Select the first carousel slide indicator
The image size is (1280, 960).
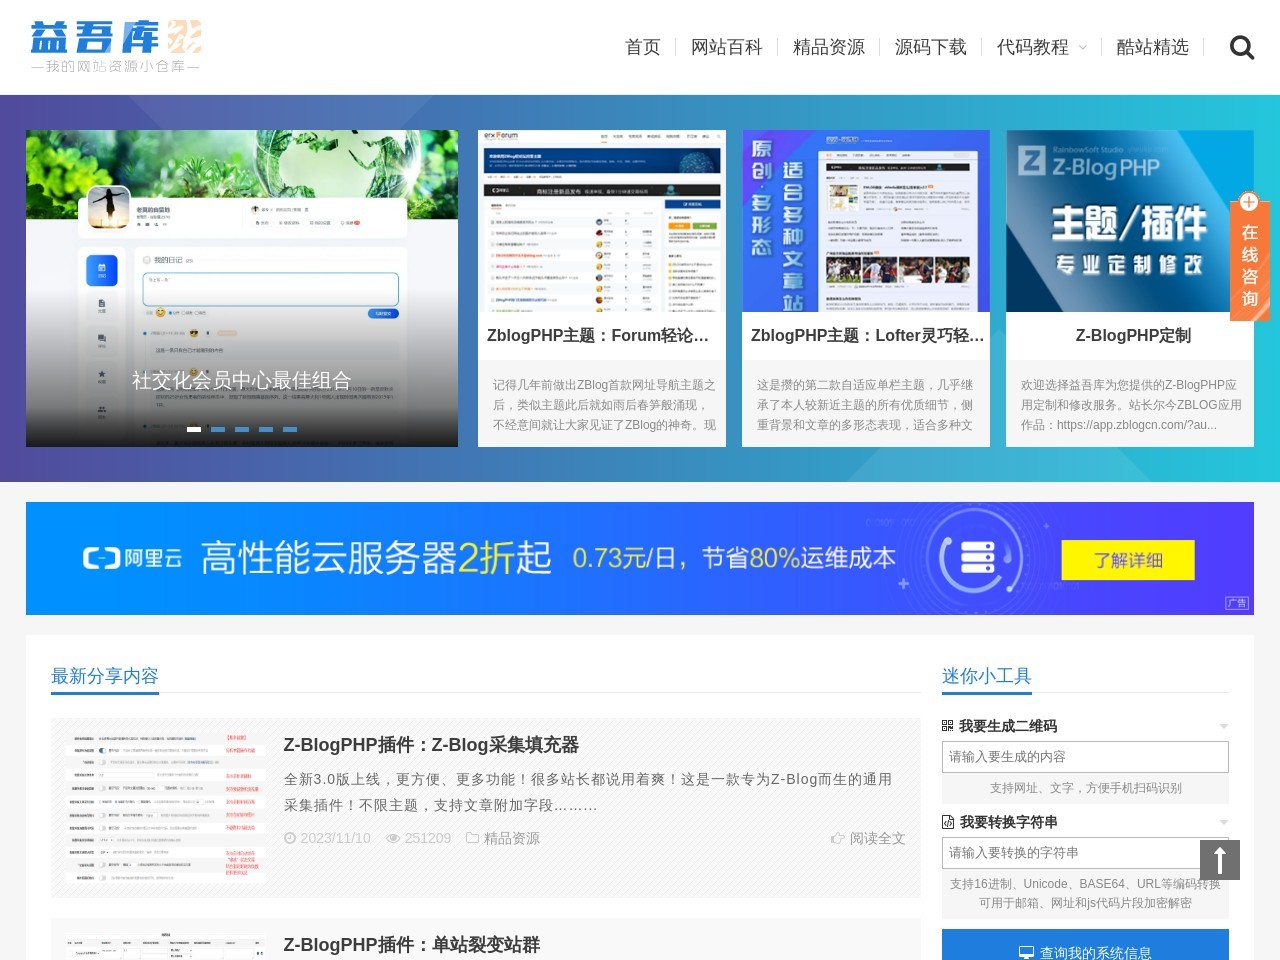[194, 429]
